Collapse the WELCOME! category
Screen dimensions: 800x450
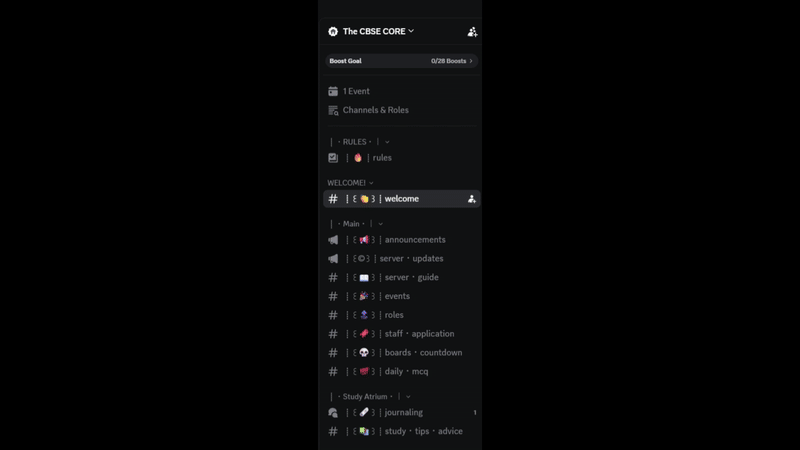point(351,183)
